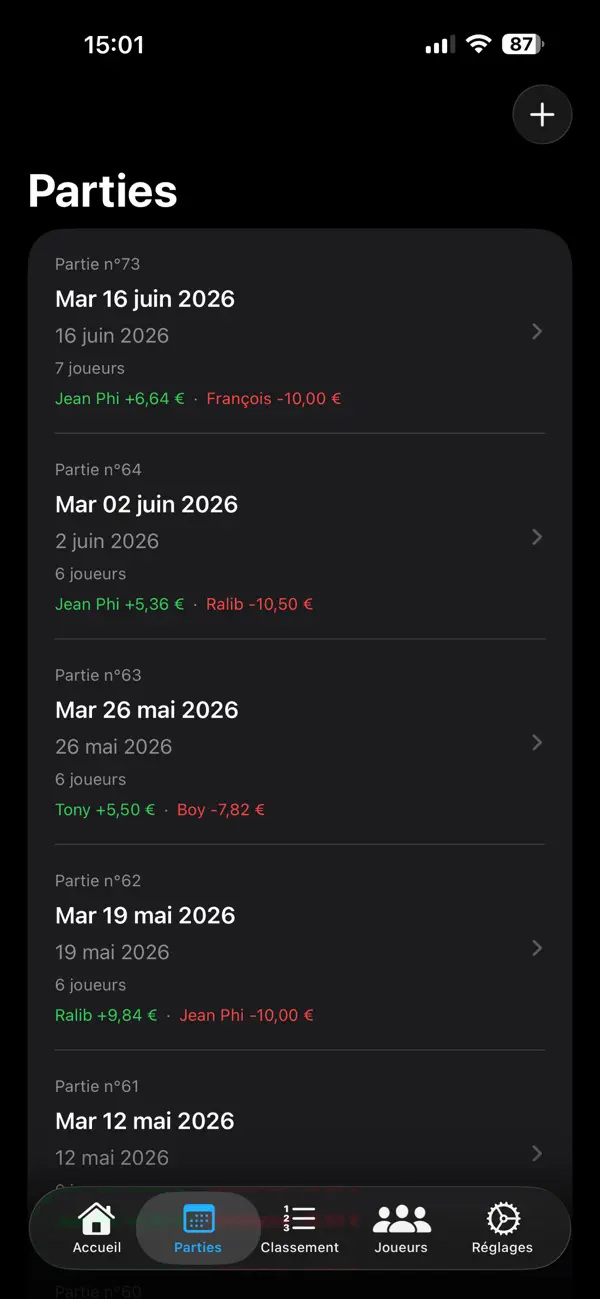600x1299 pixels.
Task: Expand chevron for Mar 19 mai 2026
Action: coord(537,948)
